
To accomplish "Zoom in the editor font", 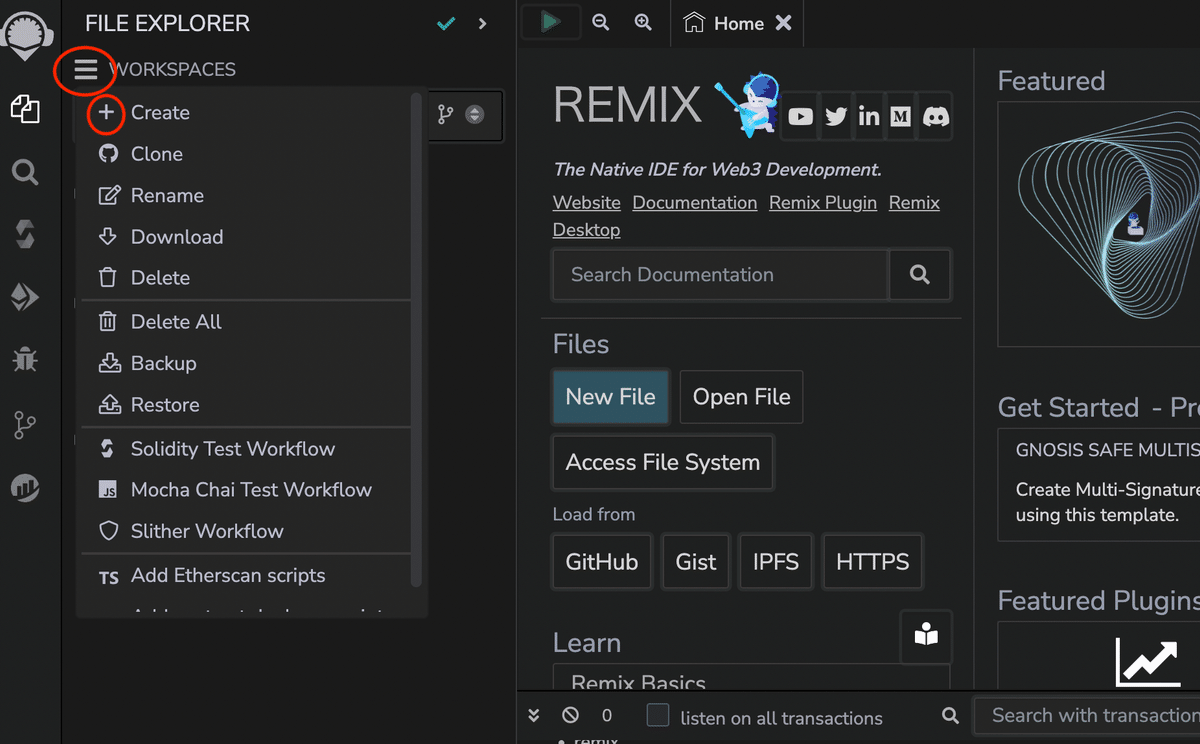I will tap(643, 22).
